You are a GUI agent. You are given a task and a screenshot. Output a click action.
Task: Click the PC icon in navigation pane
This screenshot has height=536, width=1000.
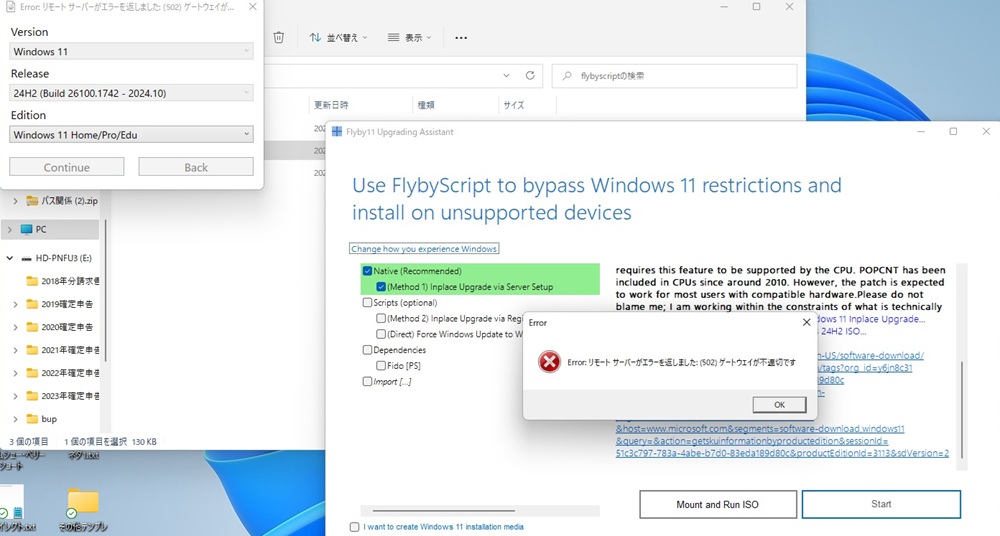tap(26, 229)
